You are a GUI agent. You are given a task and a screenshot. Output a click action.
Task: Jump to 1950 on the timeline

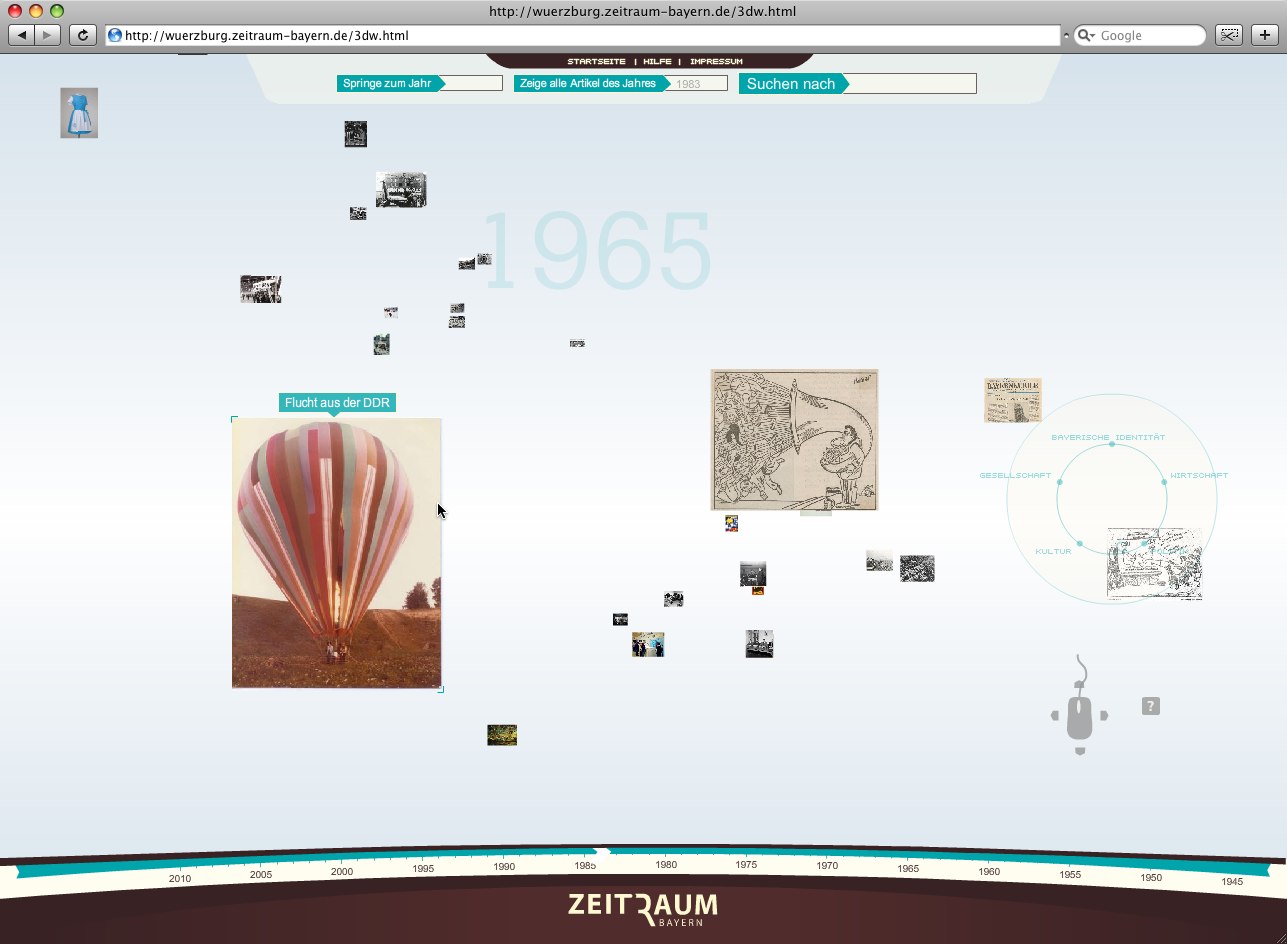(x=1151, y=878)
